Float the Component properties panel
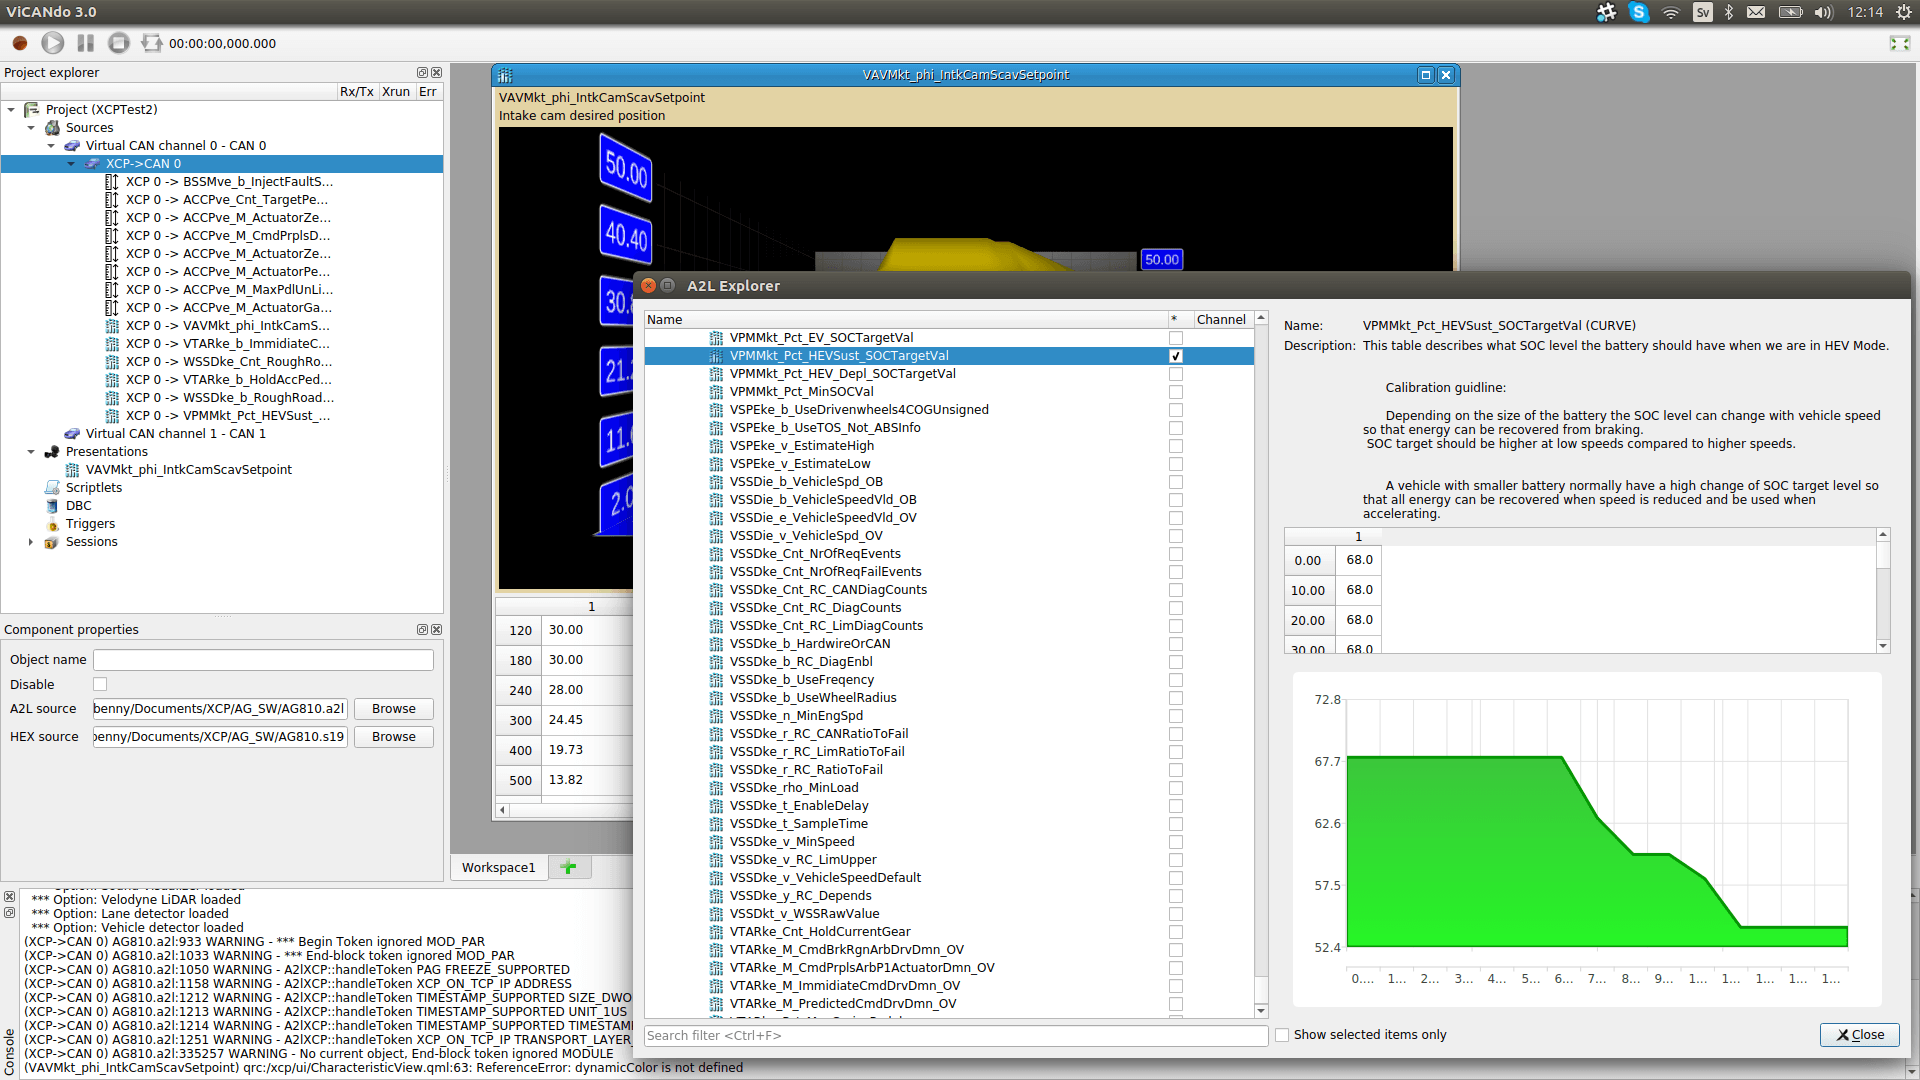 point(422,629)
